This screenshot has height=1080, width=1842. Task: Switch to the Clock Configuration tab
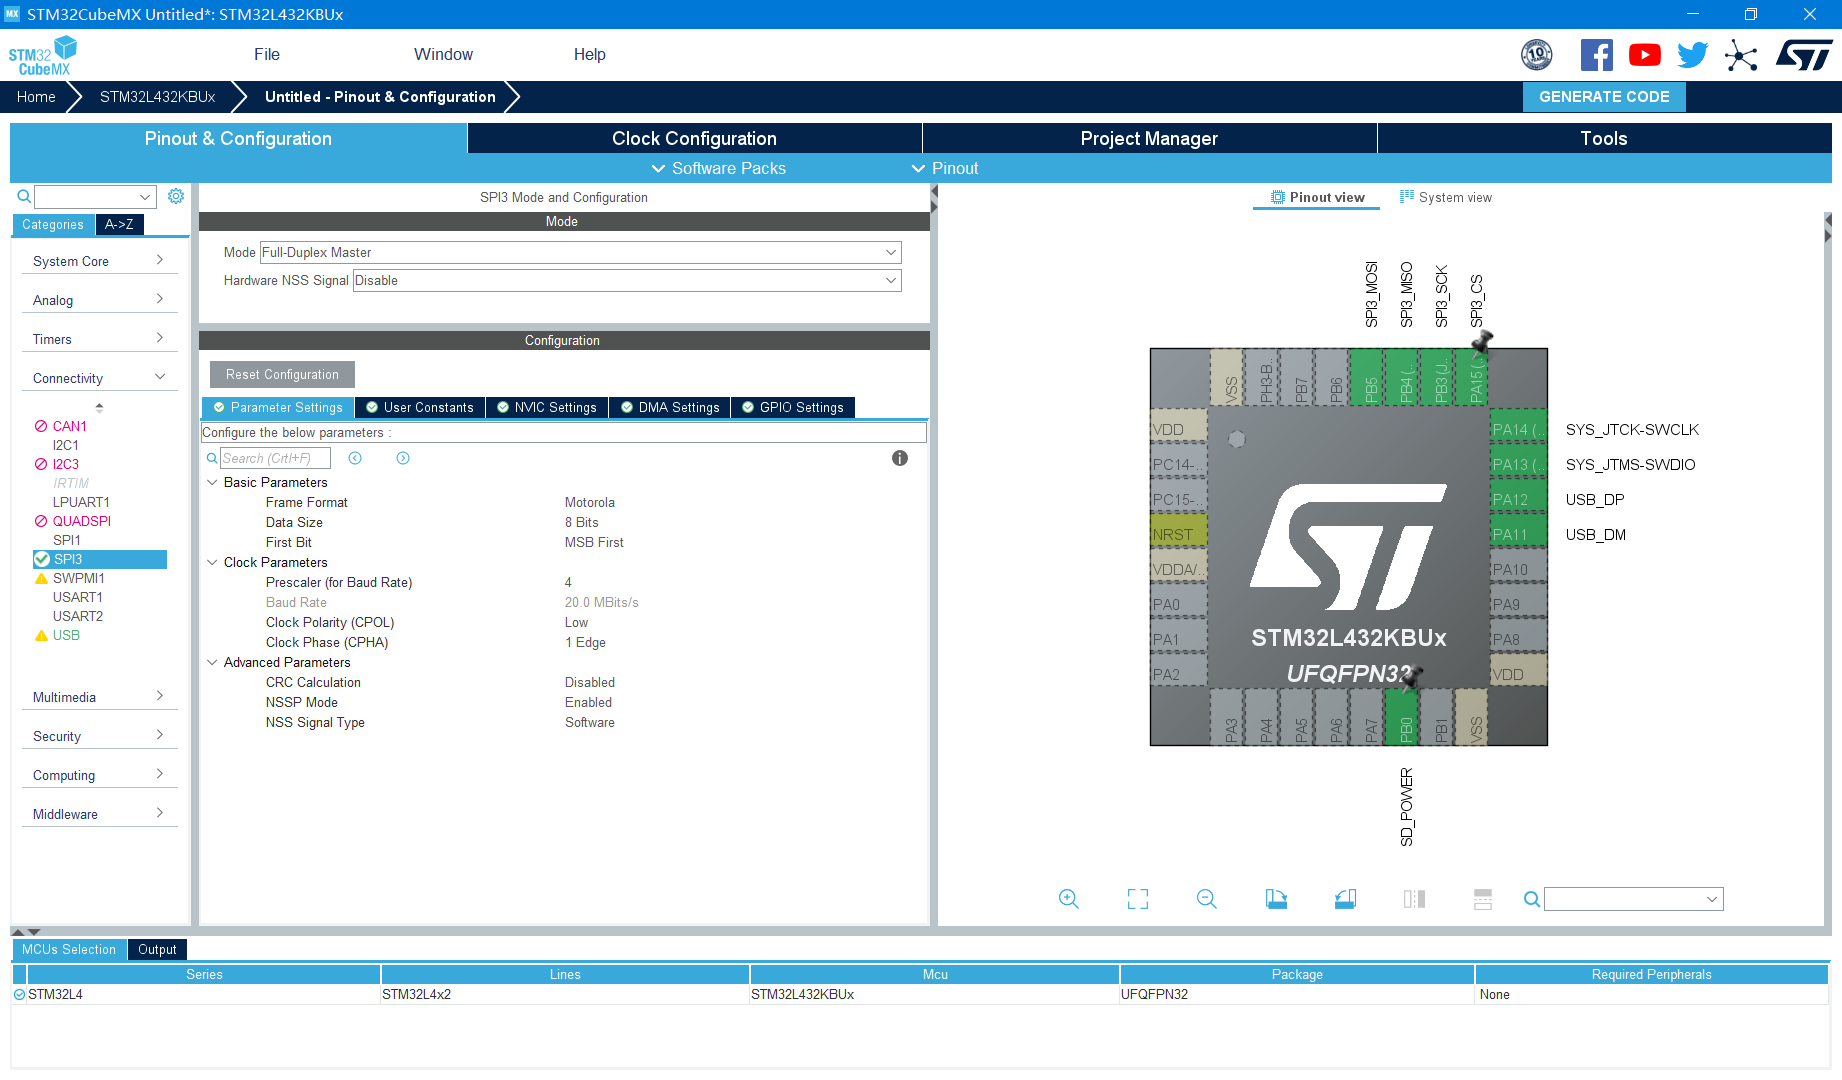point(694,138)
